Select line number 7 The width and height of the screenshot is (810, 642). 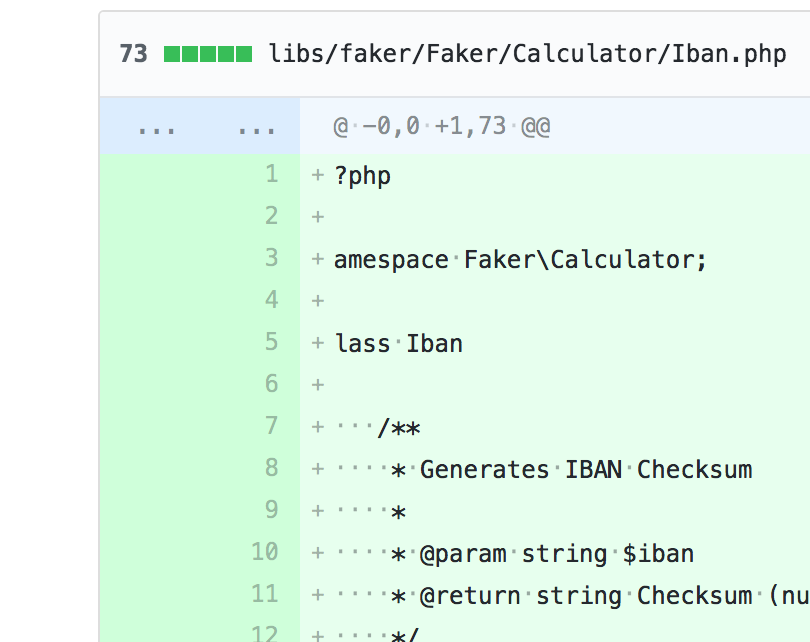271,425
